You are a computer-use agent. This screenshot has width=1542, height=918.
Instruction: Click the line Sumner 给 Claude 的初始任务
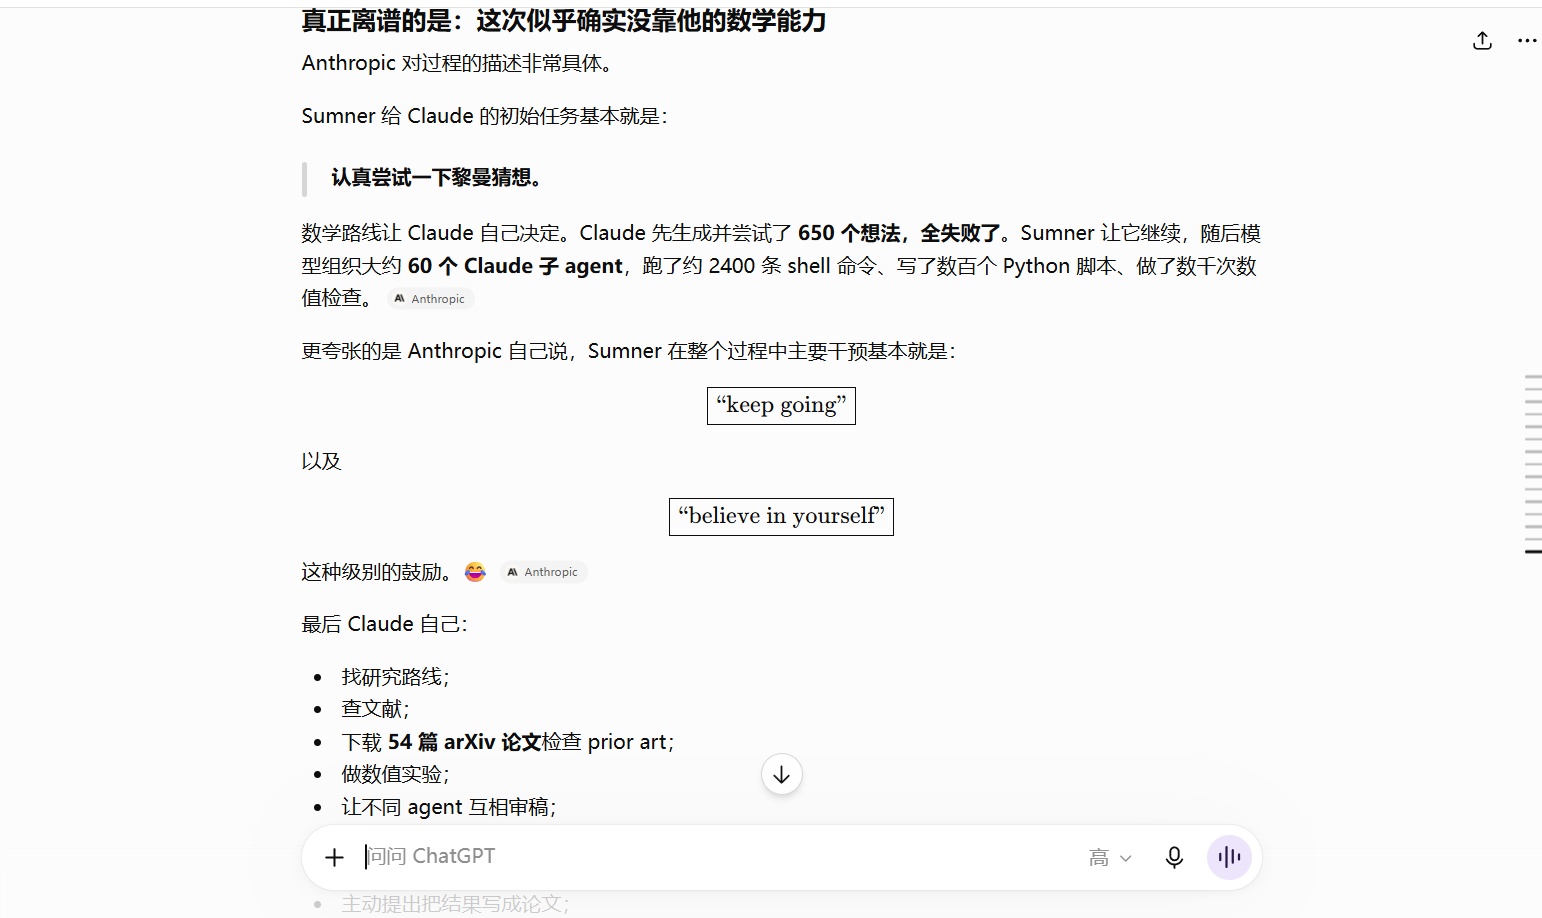[484, 116]
